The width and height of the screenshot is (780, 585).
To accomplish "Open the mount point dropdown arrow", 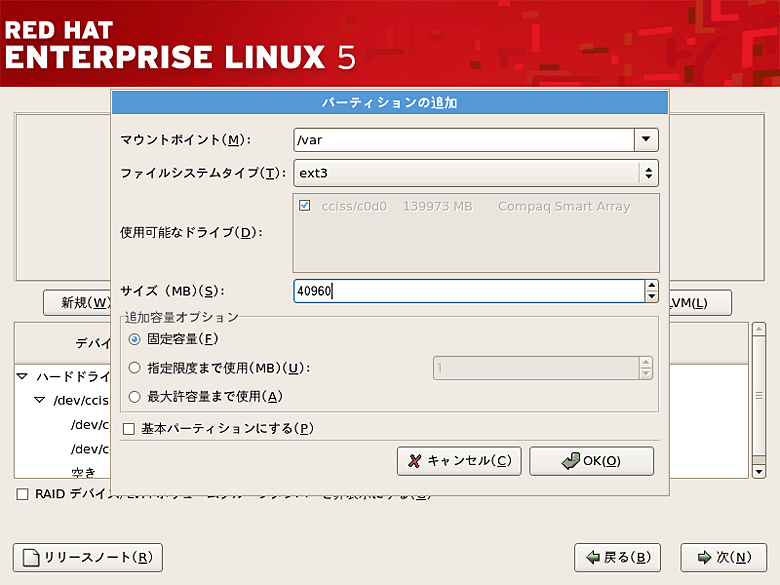I will 646,140.
